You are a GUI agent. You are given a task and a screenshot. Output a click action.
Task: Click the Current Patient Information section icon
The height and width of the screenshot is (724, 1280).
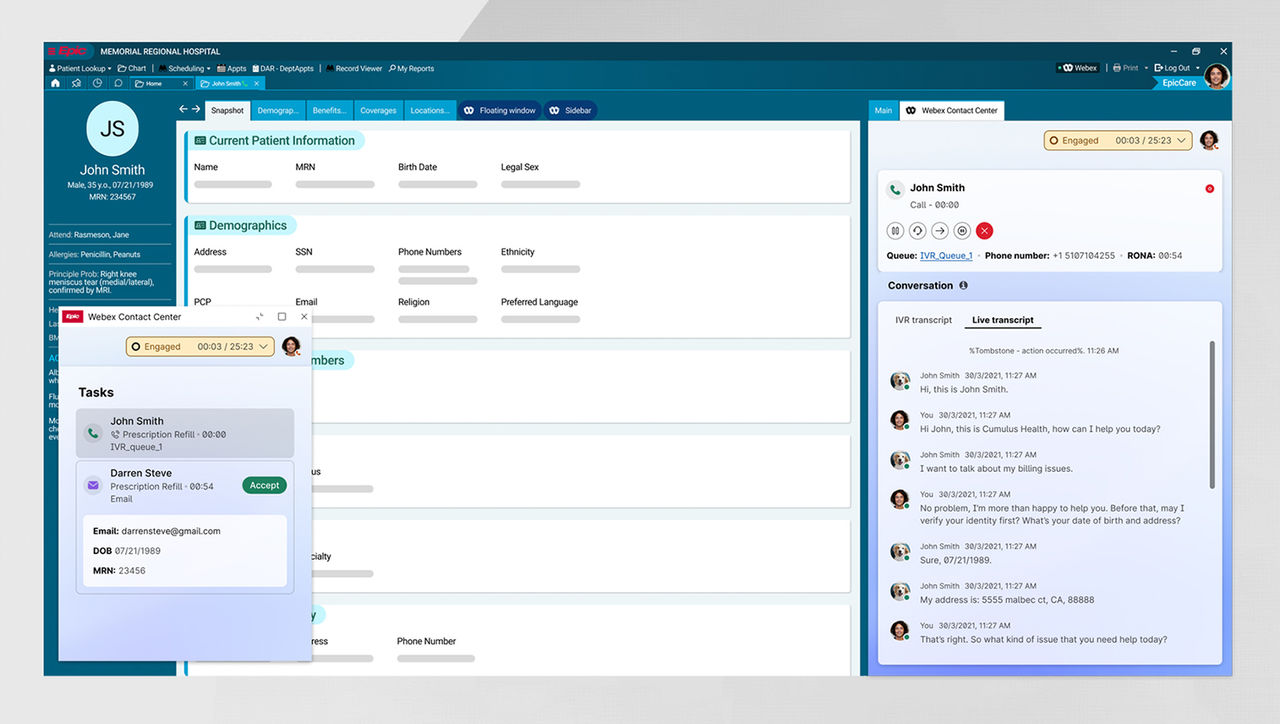(200, 141)
